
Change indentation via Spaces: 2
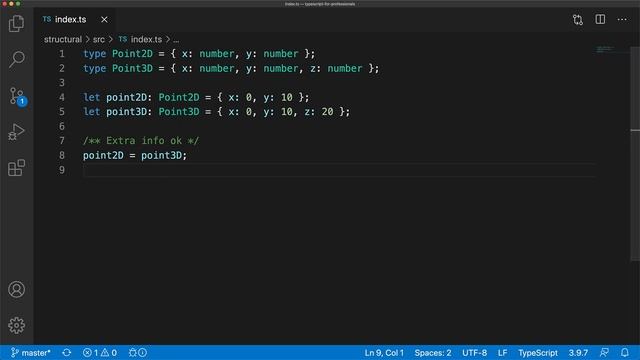click(433, 353)
